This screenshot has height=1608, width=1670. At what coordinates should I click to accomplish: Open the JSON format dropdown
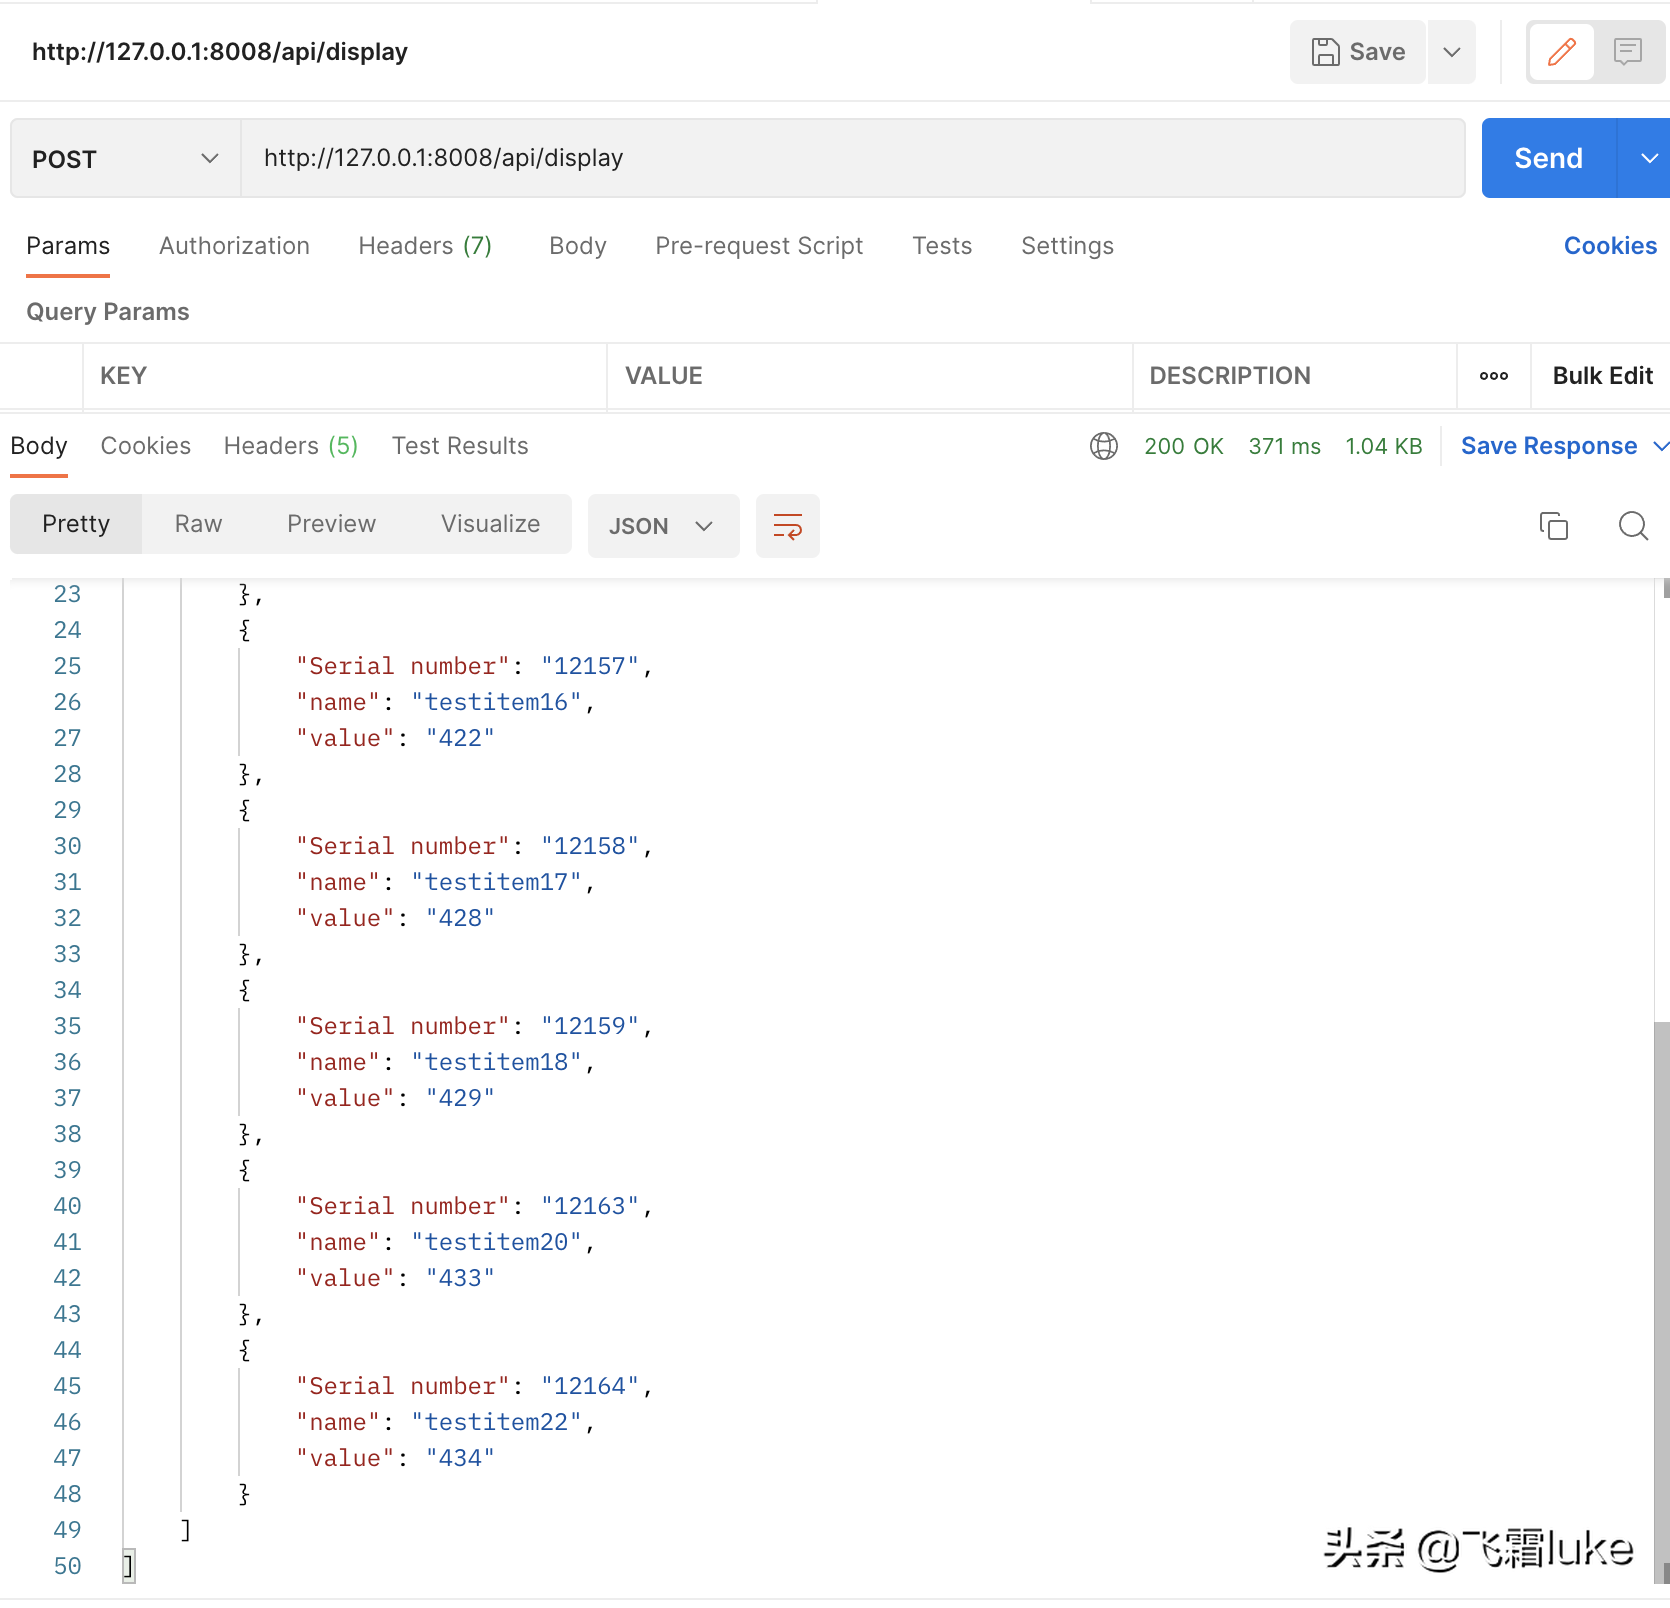coord(663,526)
